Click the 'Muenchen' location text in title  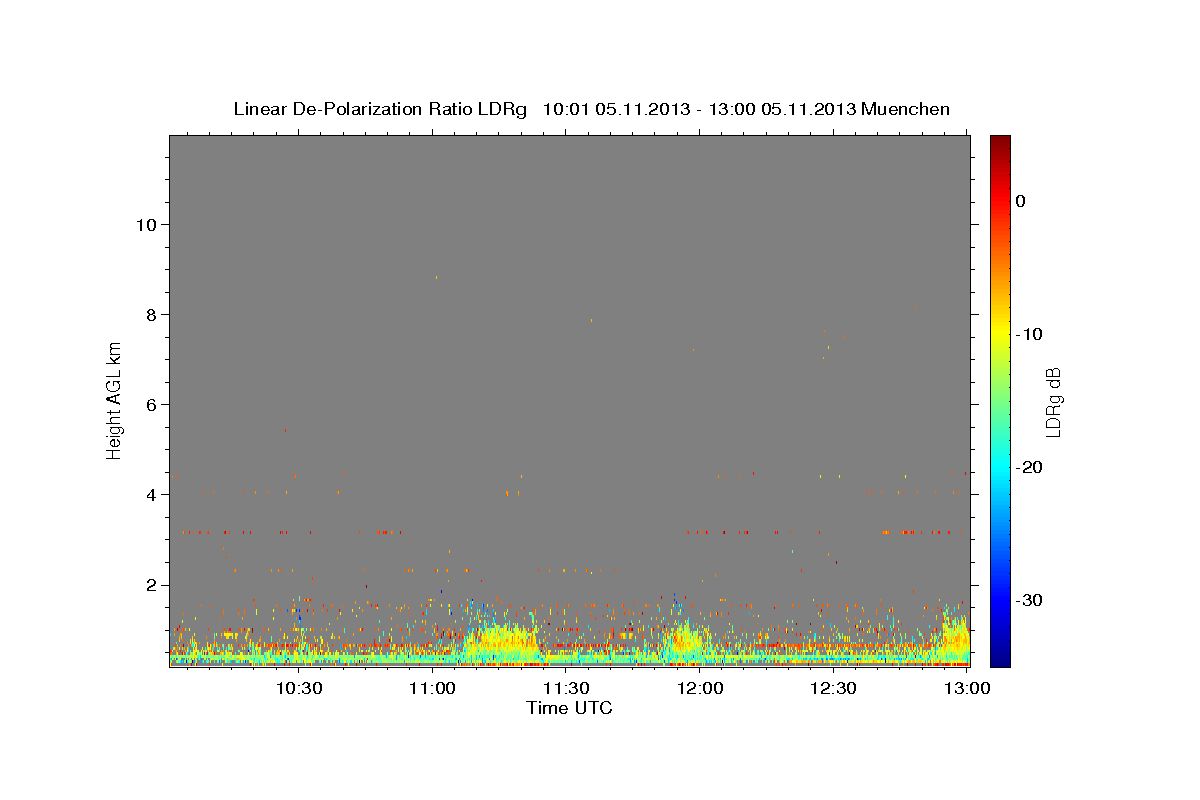coord(906,109)
